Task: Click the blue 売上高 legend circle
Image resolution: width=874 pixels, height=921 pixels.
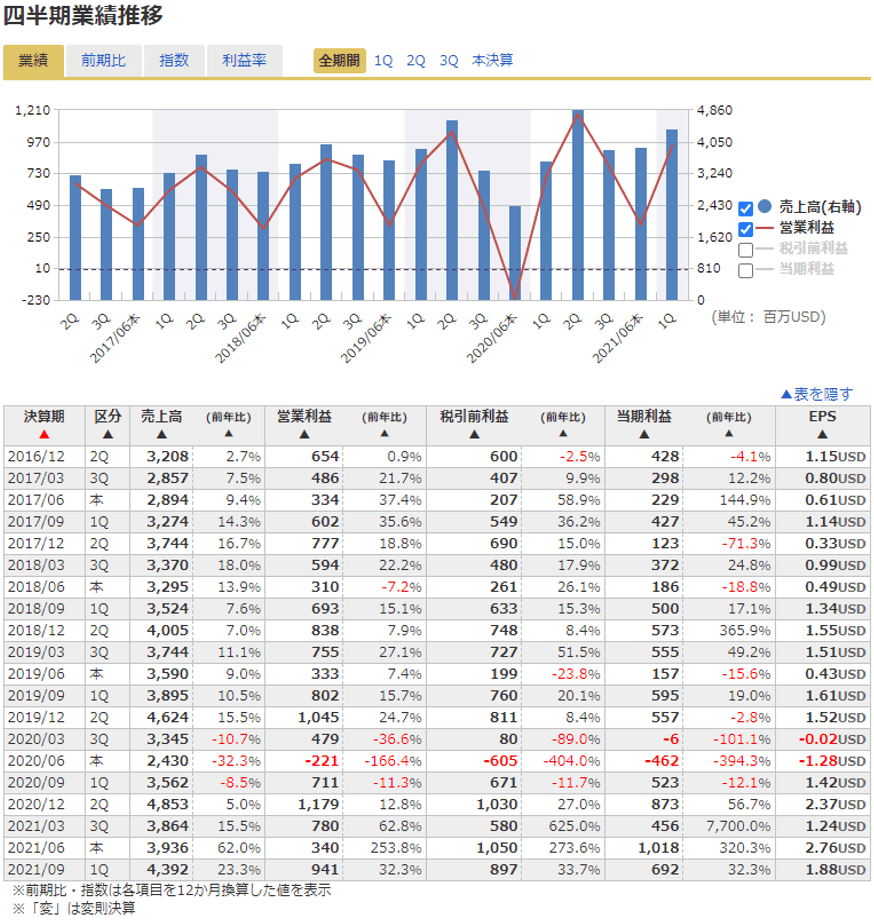Action: tap(765, 208)
